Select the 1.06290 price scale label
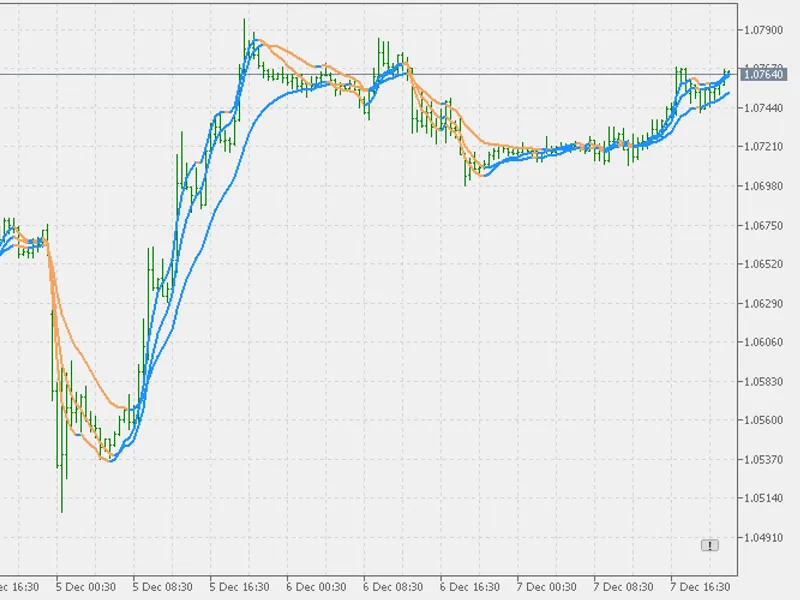800x600 pixels. click(x=763, y=304)
